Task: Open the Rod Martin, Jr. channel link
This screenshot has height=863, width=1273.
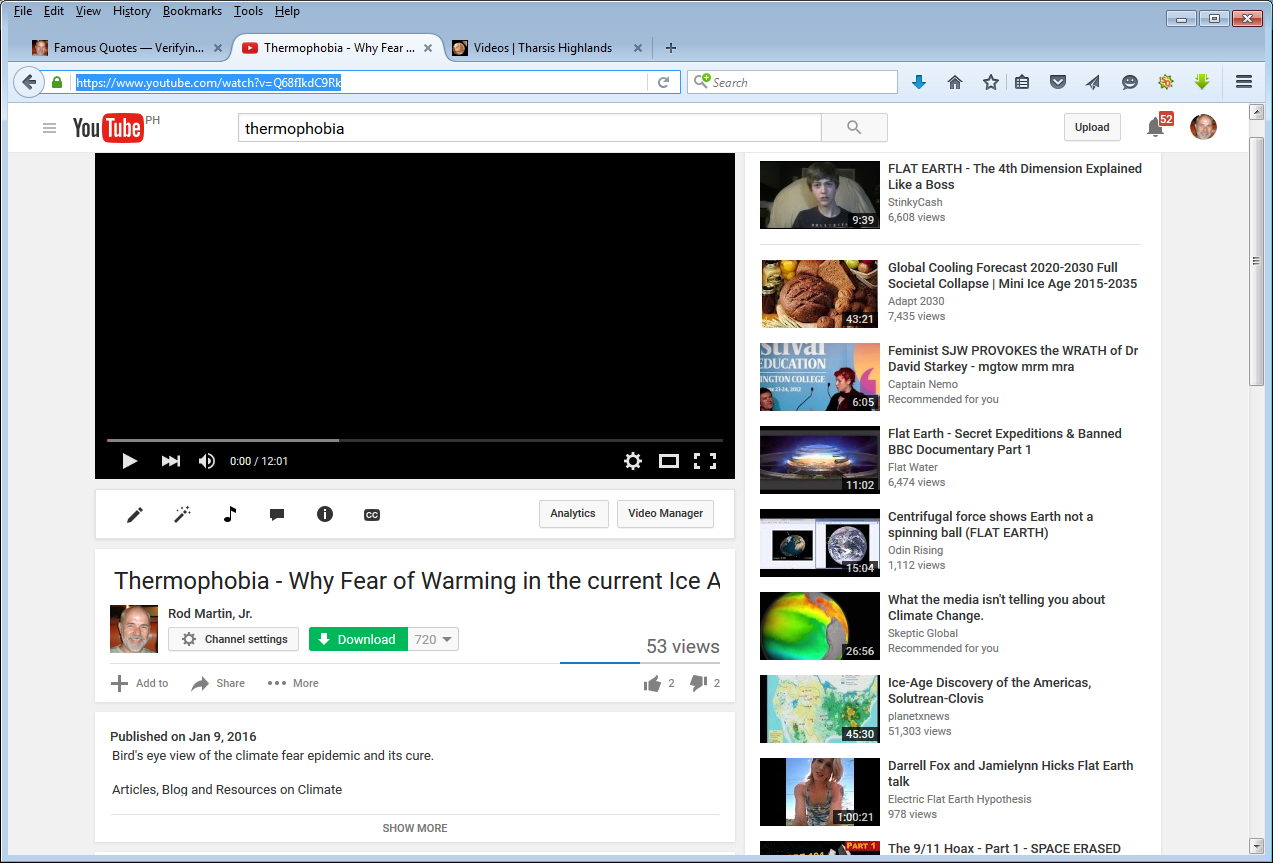Action: 210,613
